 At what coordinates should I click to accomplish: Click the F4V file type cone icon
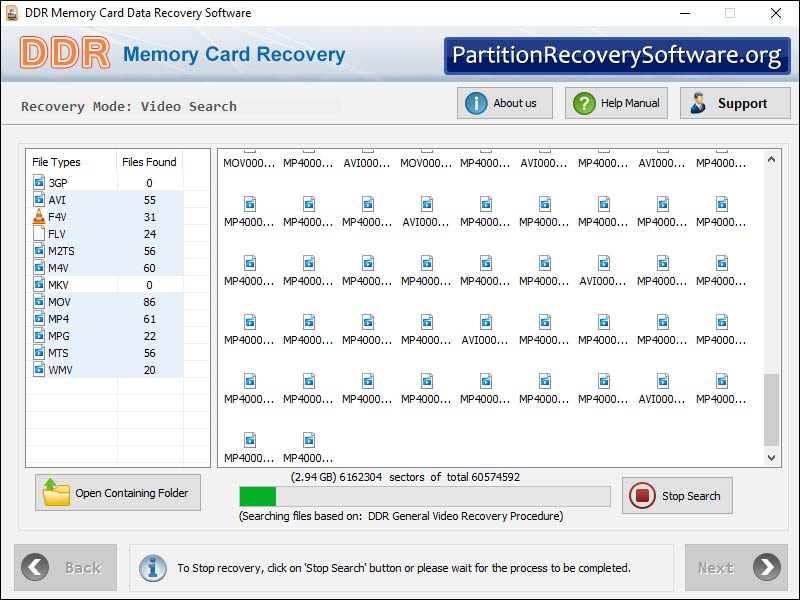(x=38, y=217)
